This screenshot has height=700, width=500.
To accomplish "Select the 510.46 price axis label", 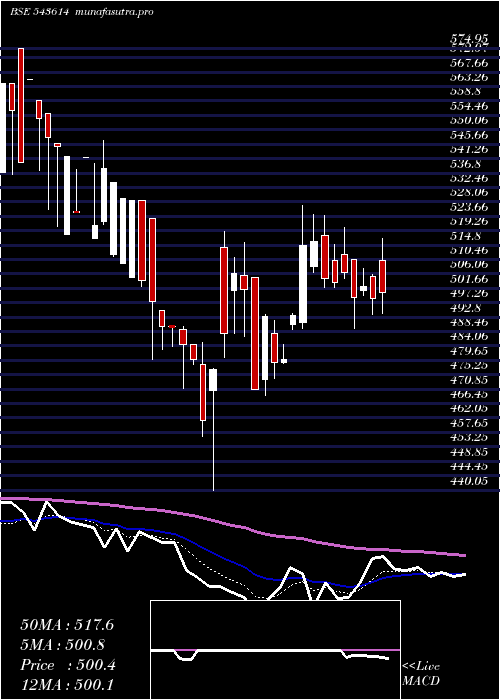I will [x=469, y=250].
